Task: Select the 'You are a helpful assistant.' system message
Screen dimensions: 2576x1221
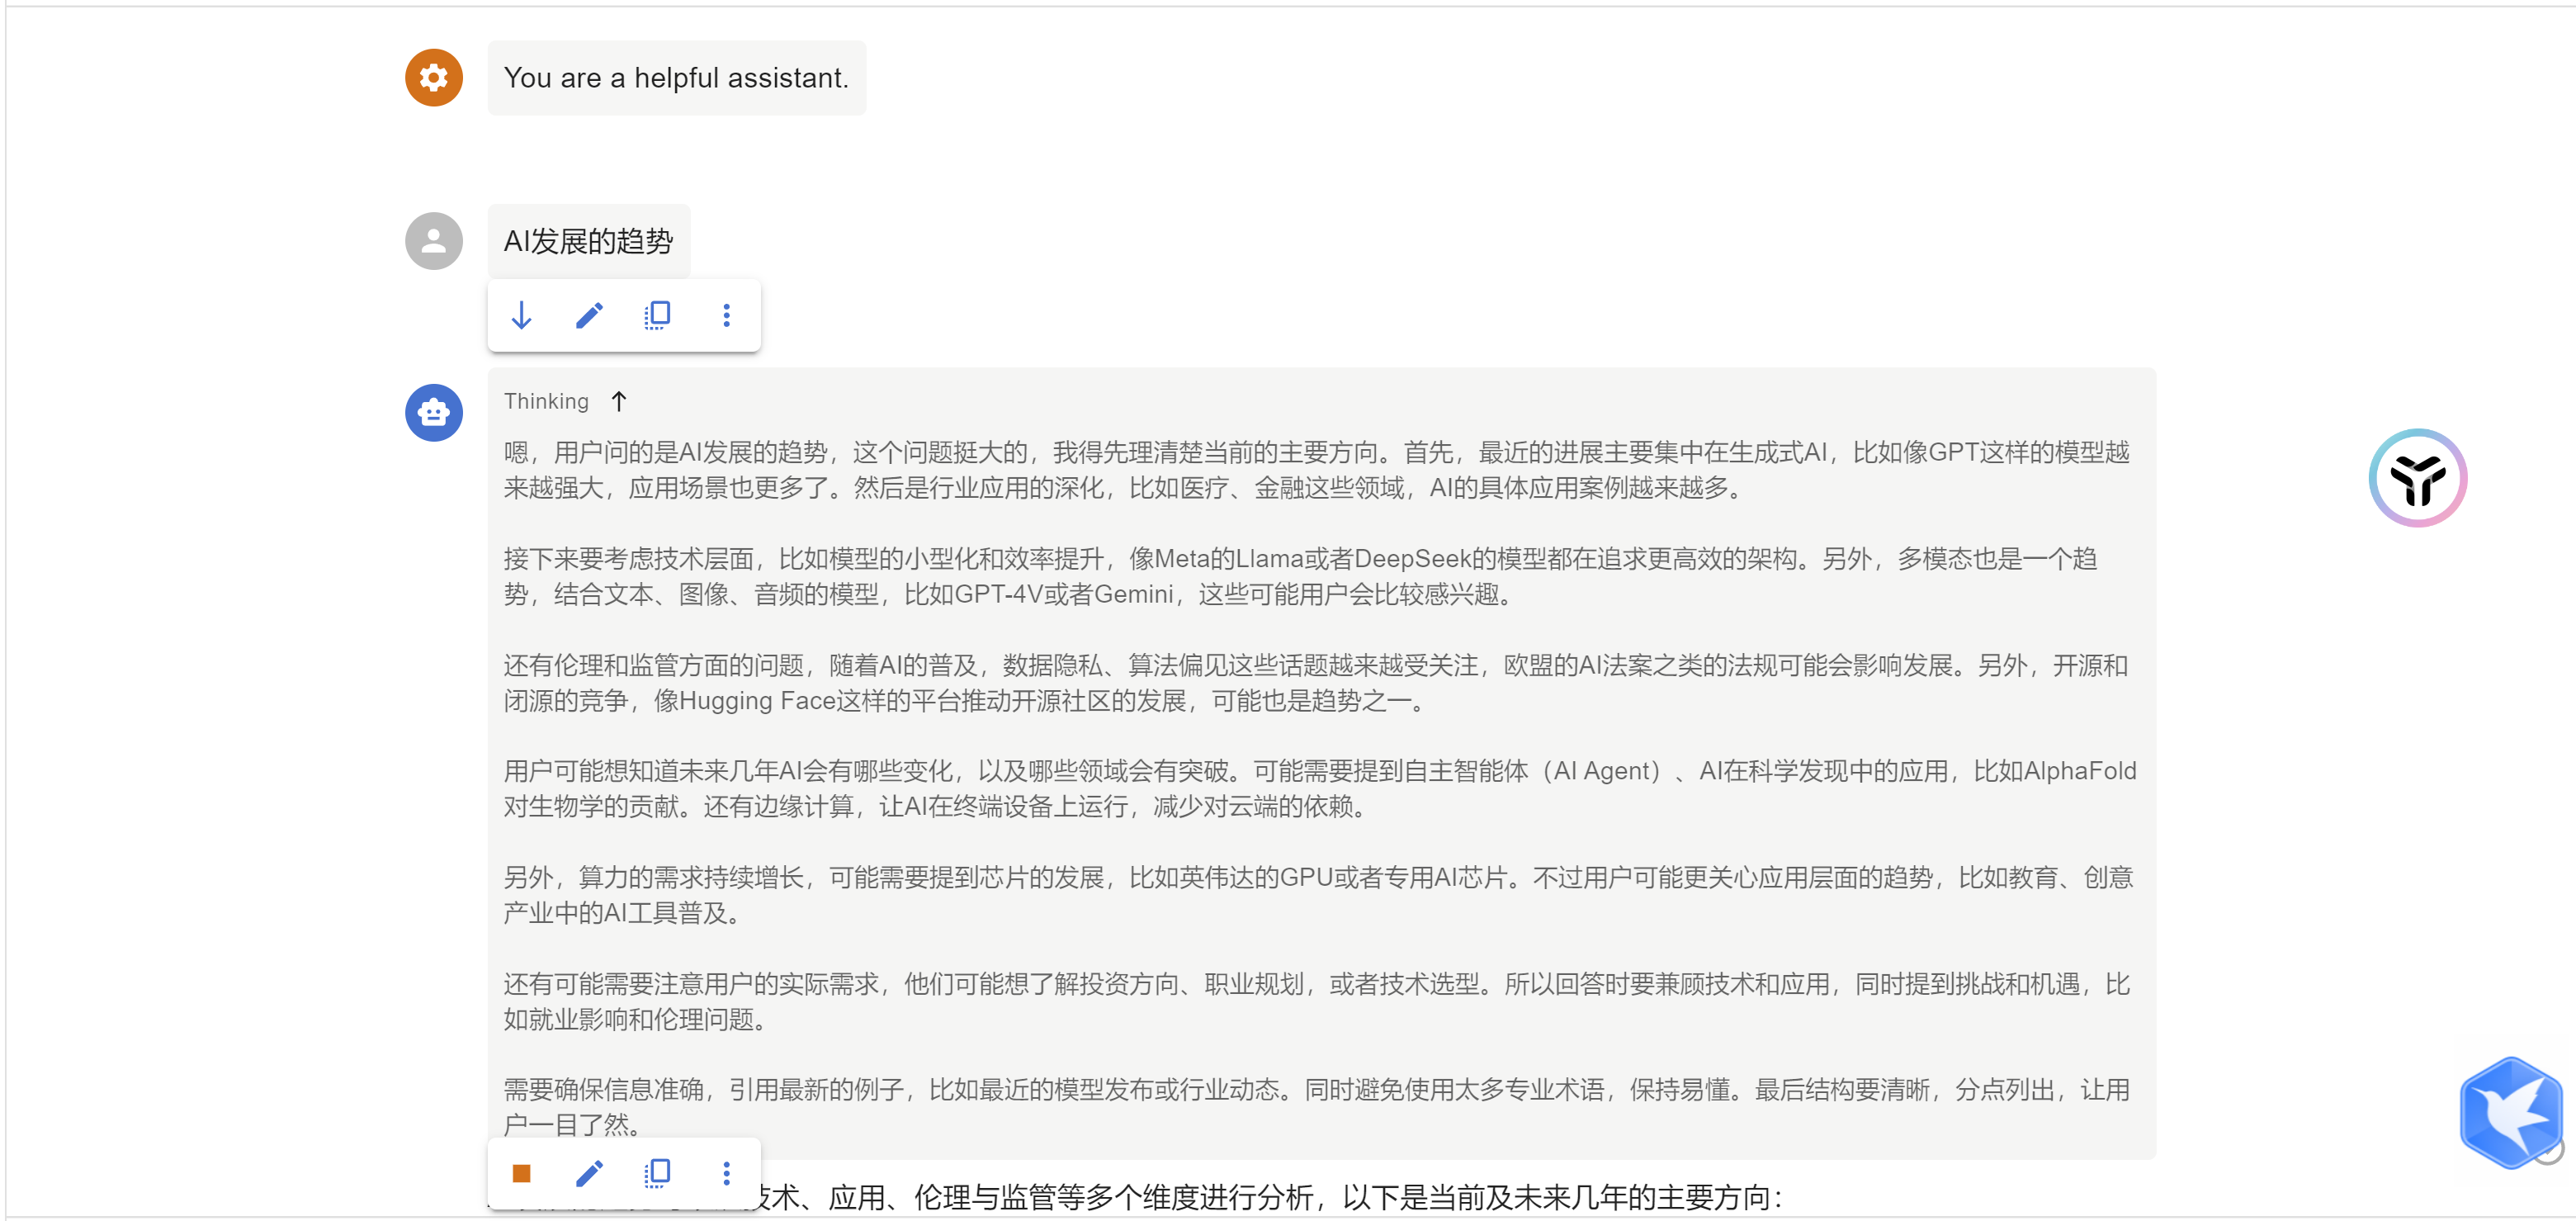Action: point(676,78)
